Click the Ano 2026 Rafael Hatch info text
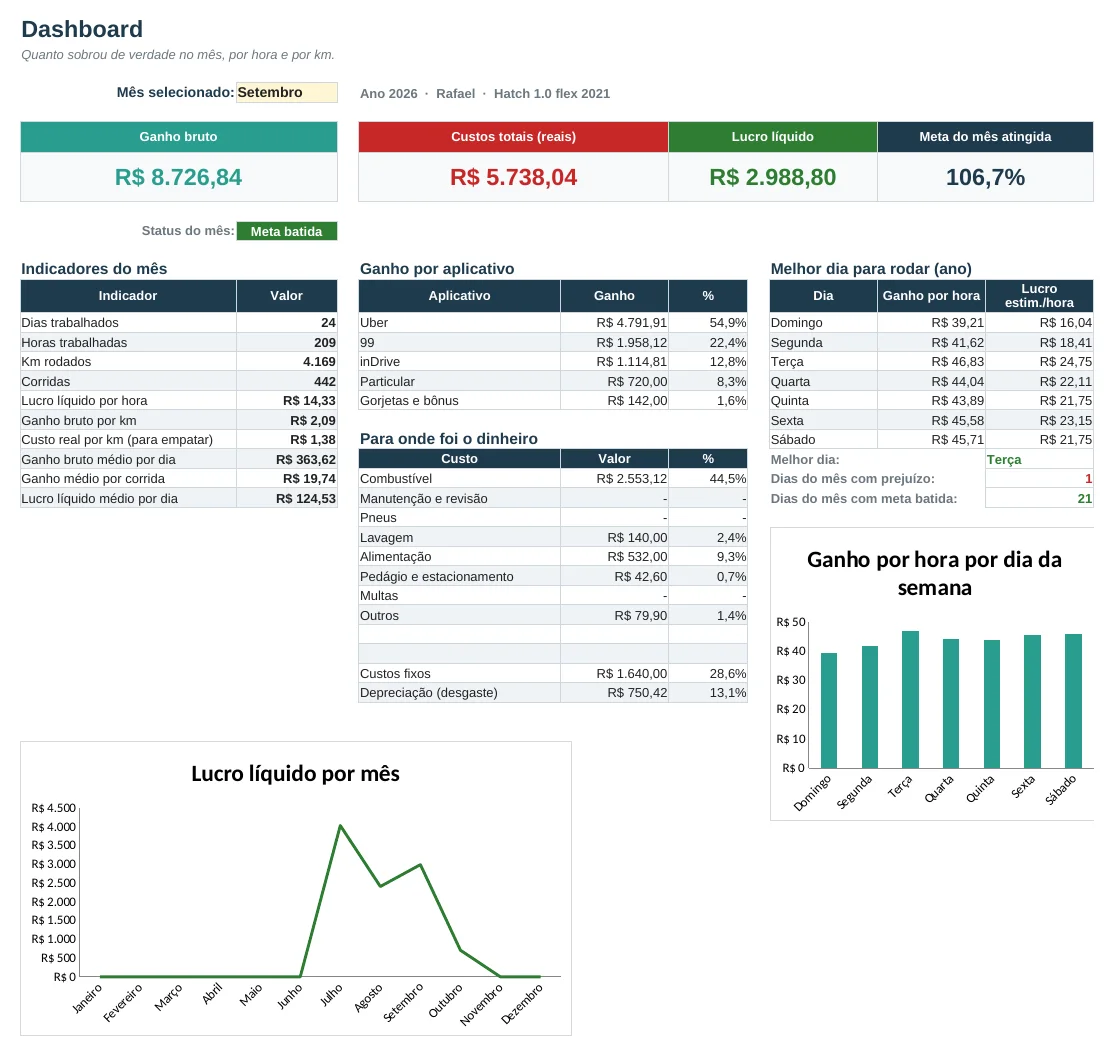 coord(485,94)
